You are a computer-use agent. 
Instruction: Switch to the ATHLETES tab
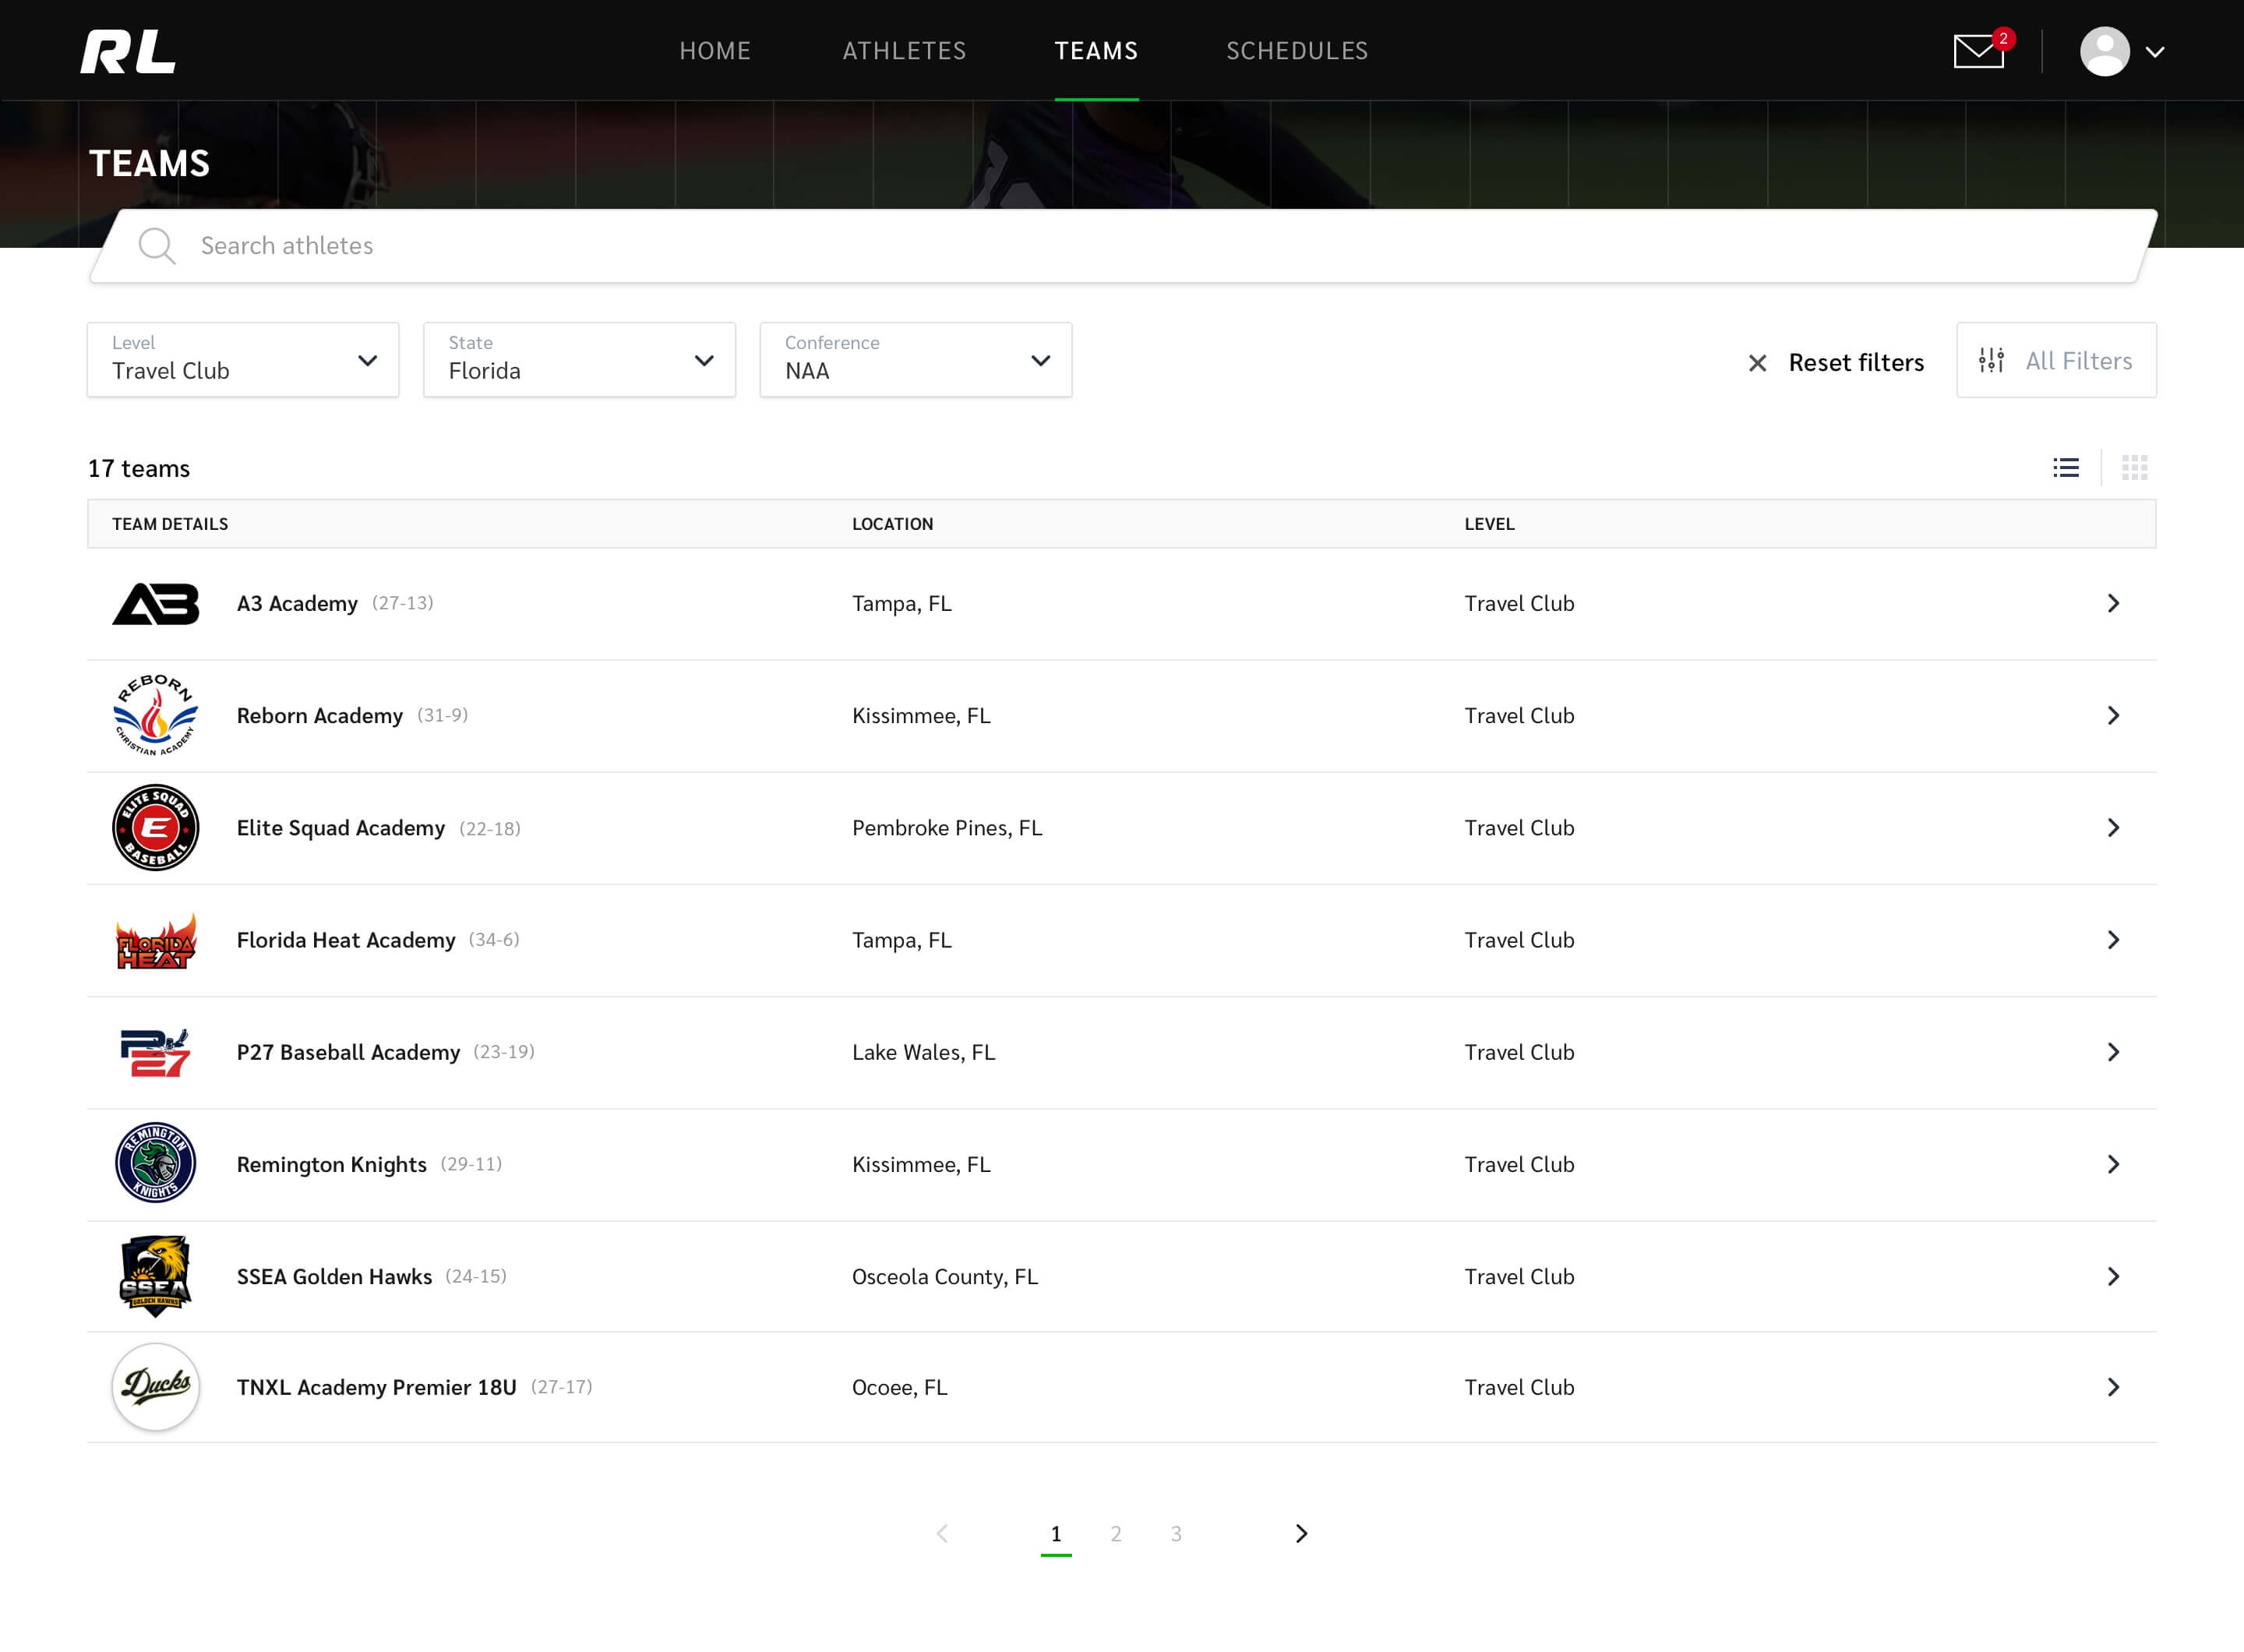pos(903,50)
